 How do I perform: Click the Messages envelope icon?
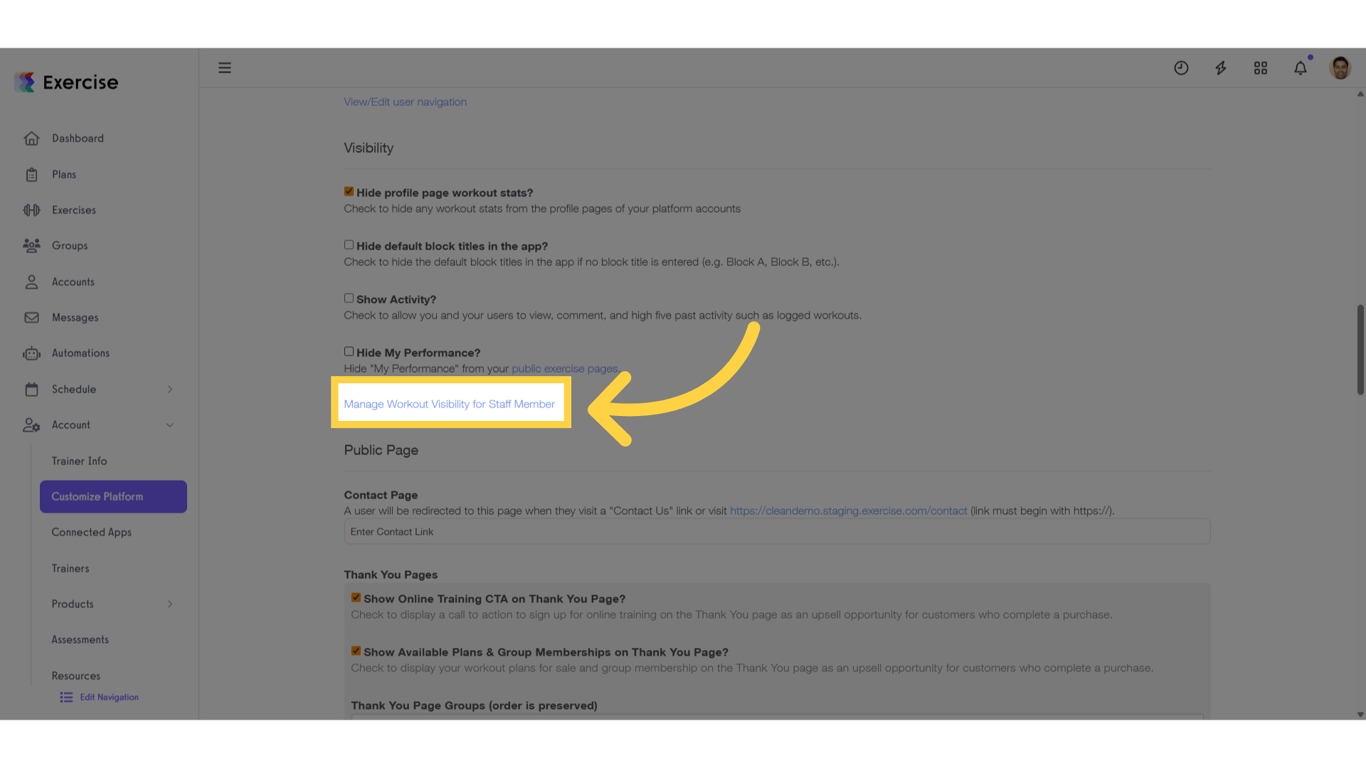pos(32,317)
